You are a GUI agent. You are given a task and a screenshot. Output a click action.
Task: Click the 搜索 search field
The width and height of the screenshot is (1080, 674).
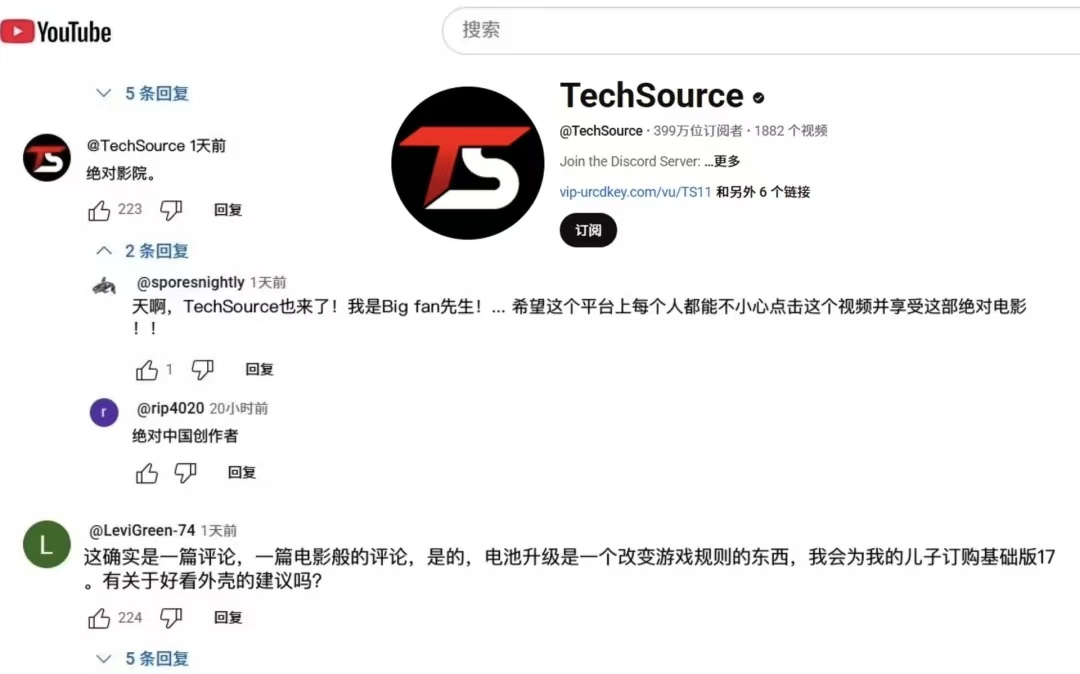[761, 30]
